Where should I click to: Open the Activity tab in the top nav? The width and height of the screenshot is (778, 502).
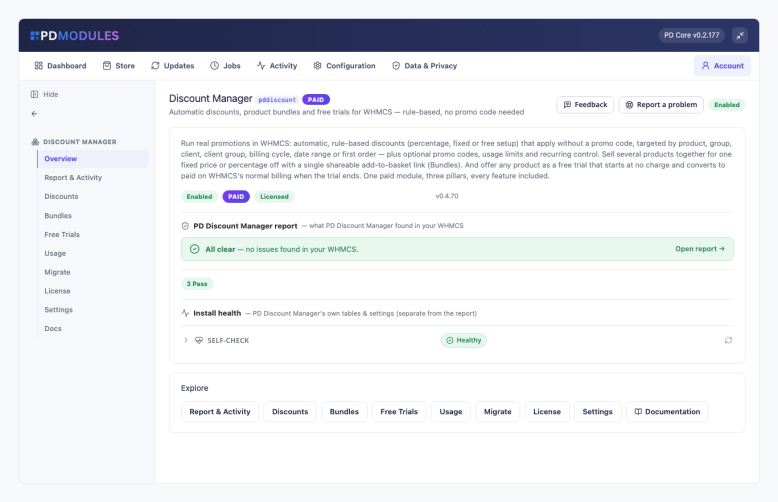coord(277,65)
